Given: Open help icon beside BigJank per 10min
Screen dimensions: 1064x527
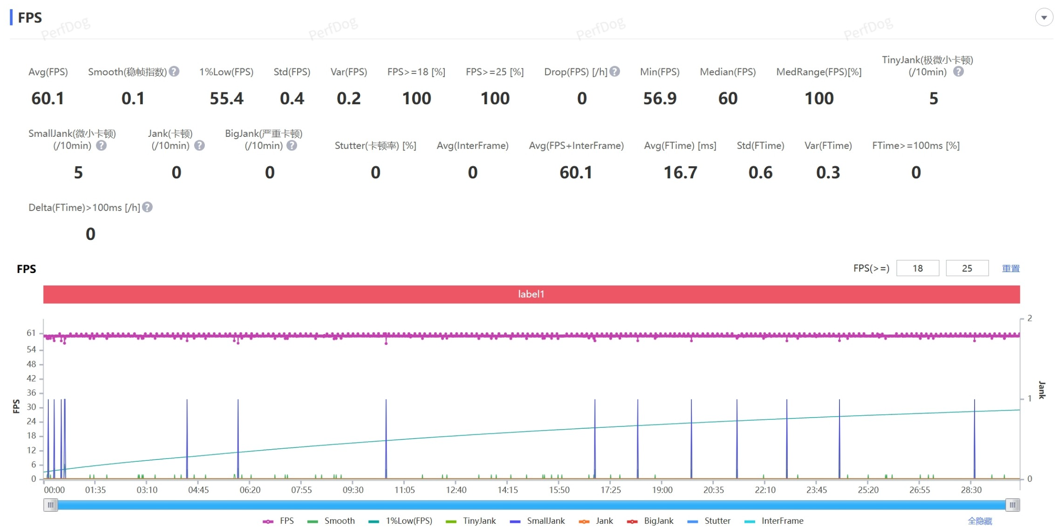Looking at the screenshot, I should point(291,145).
